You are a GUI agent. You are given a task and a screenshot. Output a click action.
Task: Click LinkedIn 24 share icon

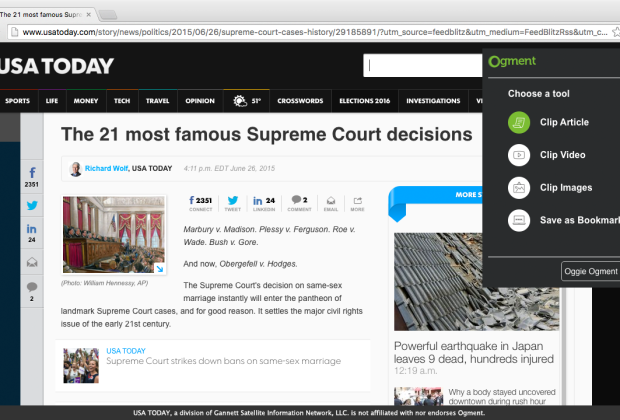[x=264, y=203]
